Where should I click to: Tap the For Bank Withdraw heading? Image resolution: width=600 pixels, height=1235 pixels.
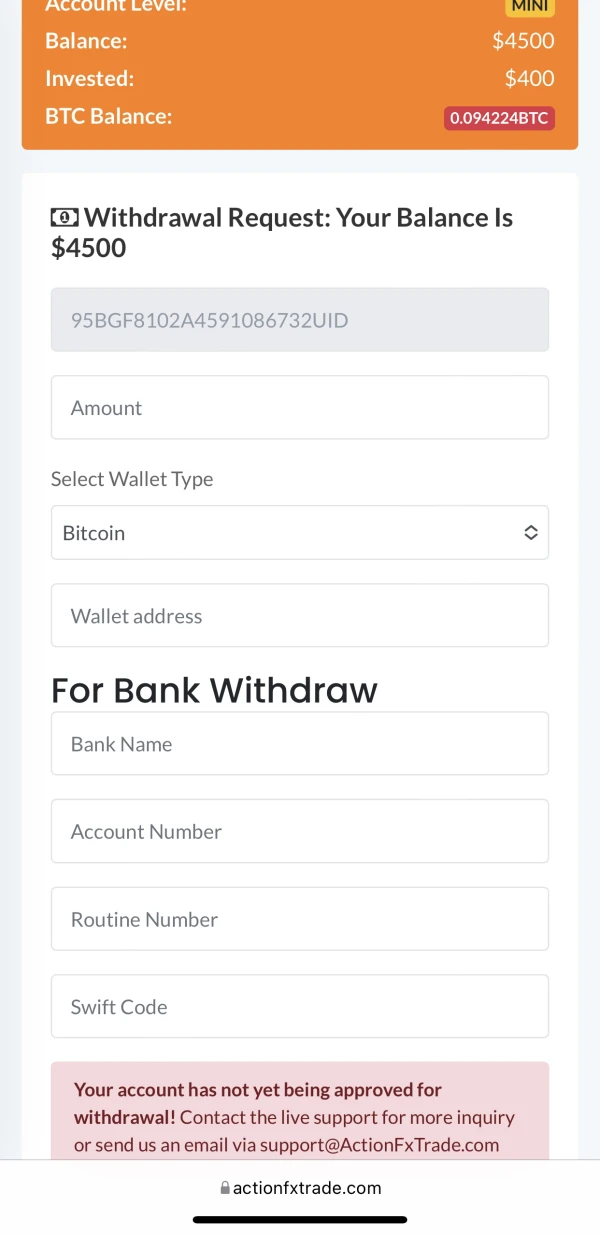pyautogui.click(x=214, y=690)
